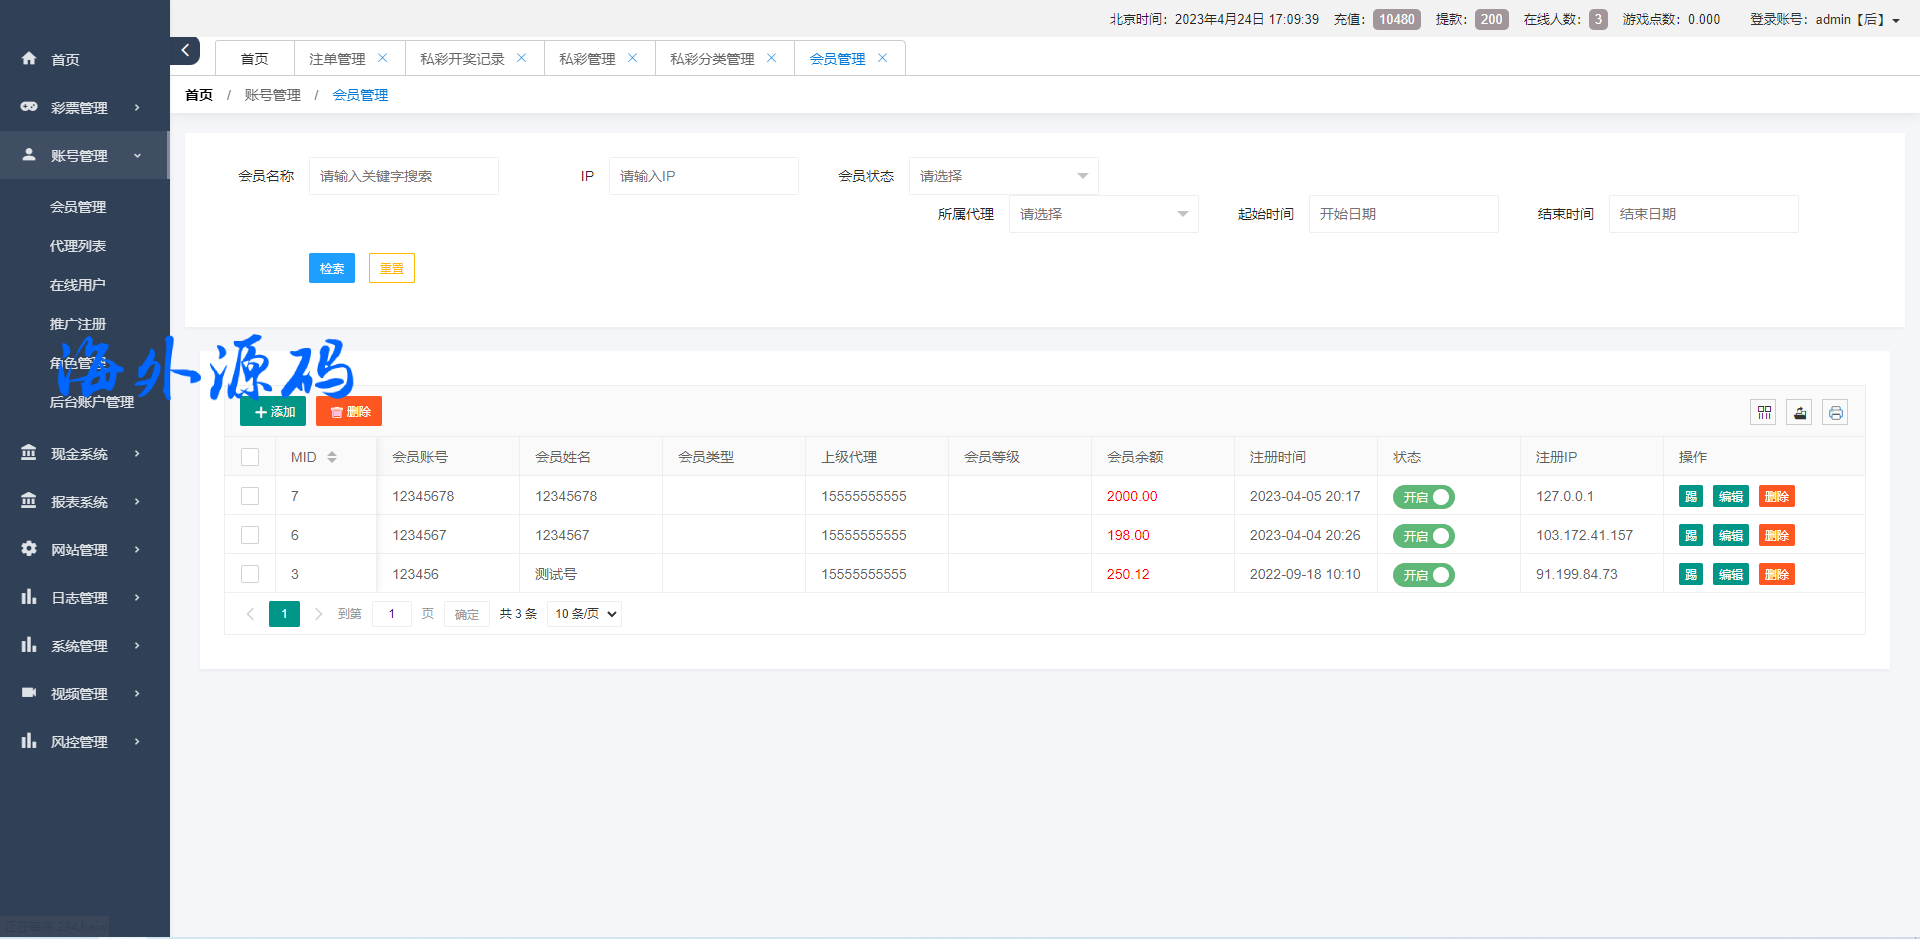
Task: Open the 所属代理 dropdown
Action: [x=1103, y=214]
